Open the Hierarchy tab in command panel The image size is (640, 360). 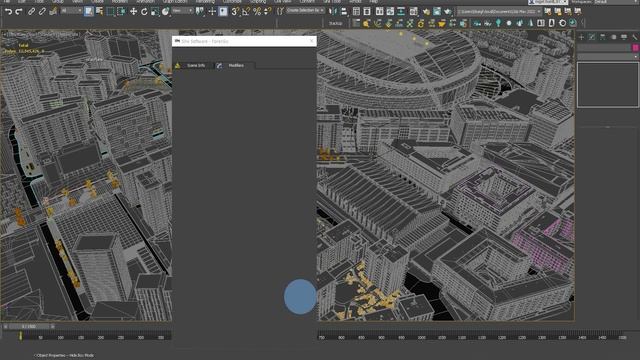[602, 37]
